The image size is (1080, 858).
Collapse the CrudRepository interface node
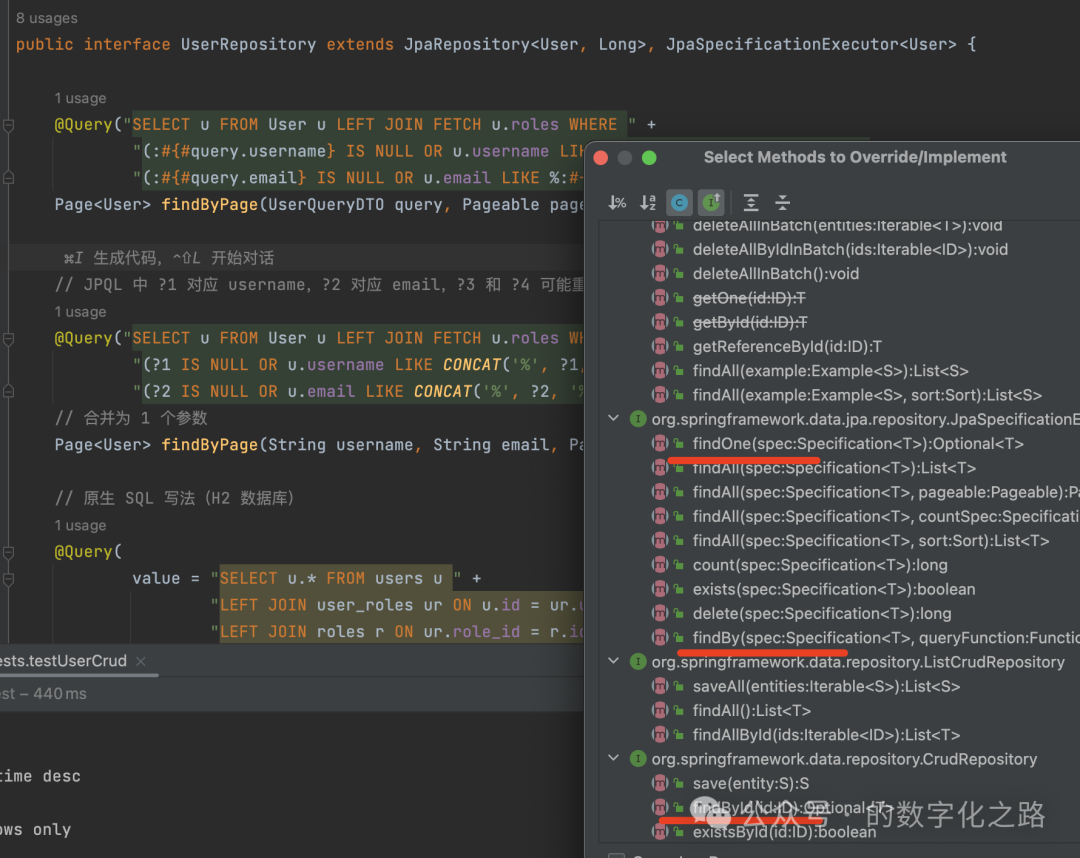[x=613, y=758]
